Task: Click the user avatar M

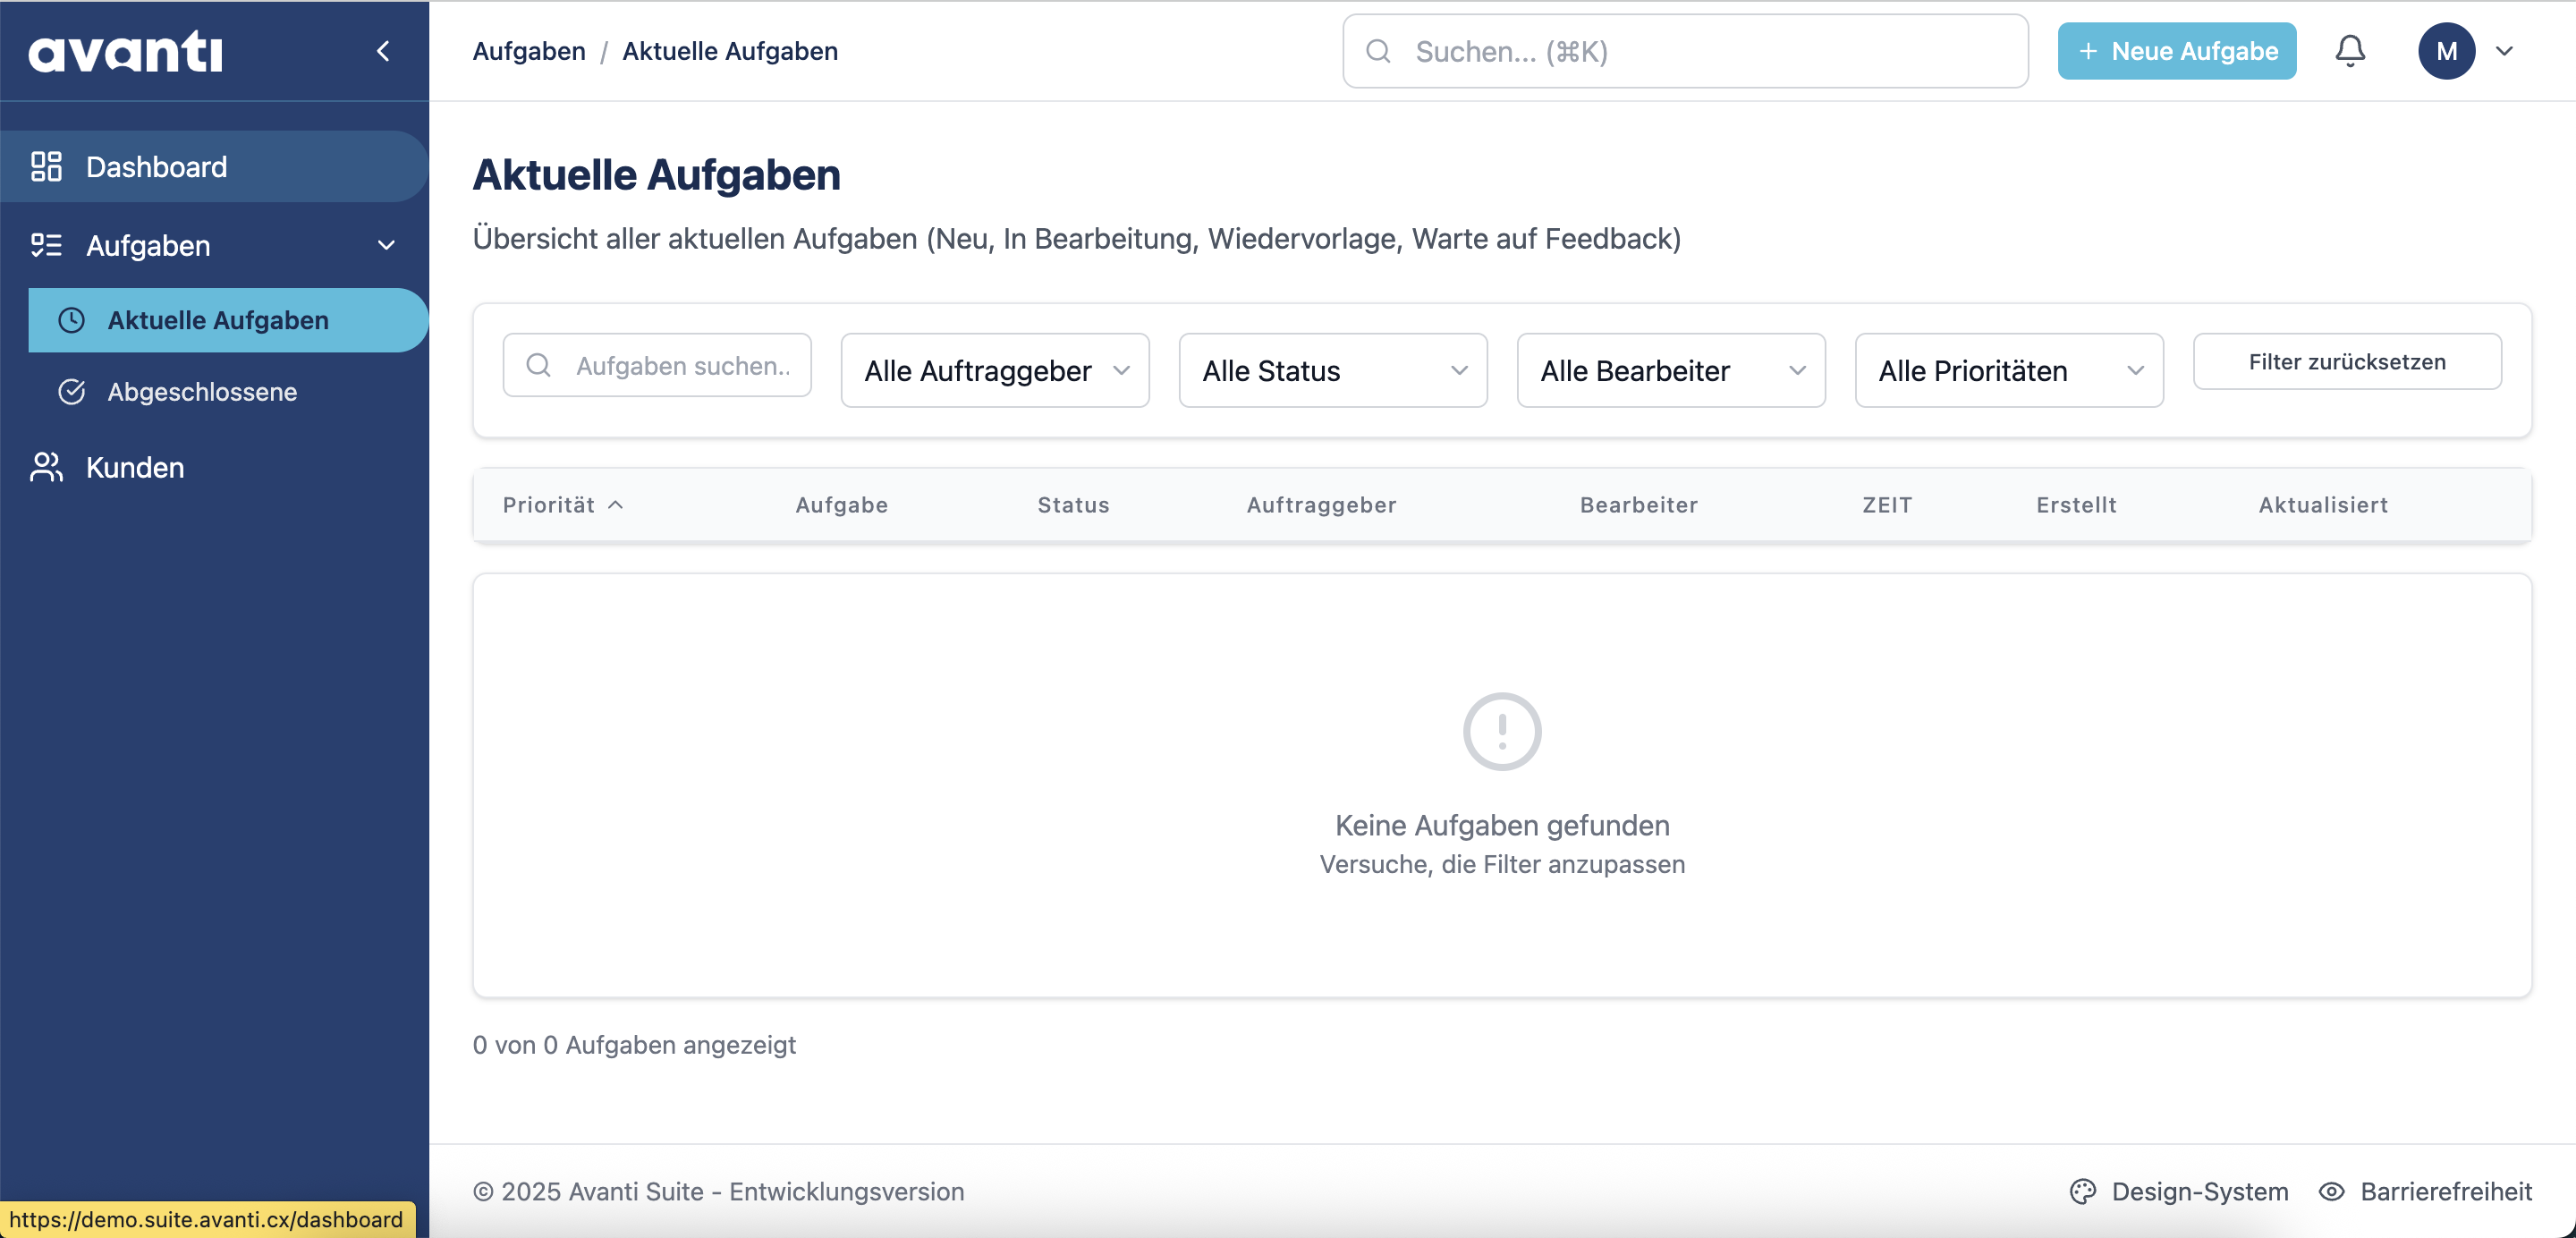Action: click(x=2445, y=51)
